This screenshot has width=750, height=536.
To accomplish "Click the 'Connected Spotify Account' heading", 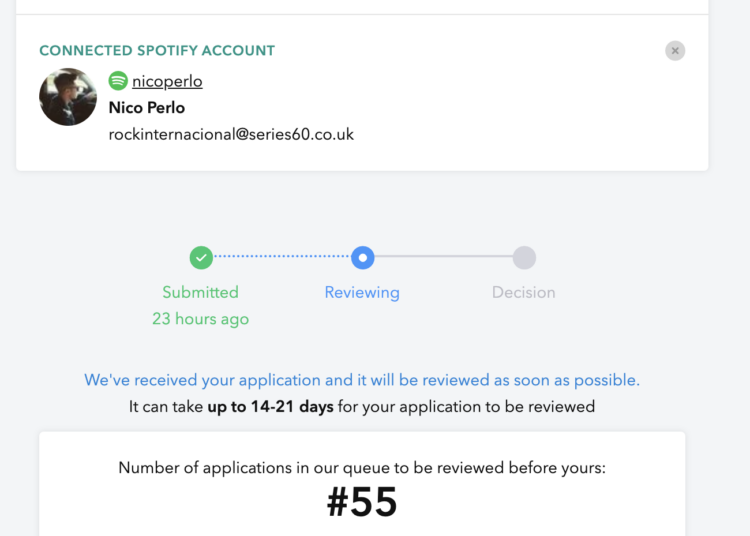I will pos(156,50).
